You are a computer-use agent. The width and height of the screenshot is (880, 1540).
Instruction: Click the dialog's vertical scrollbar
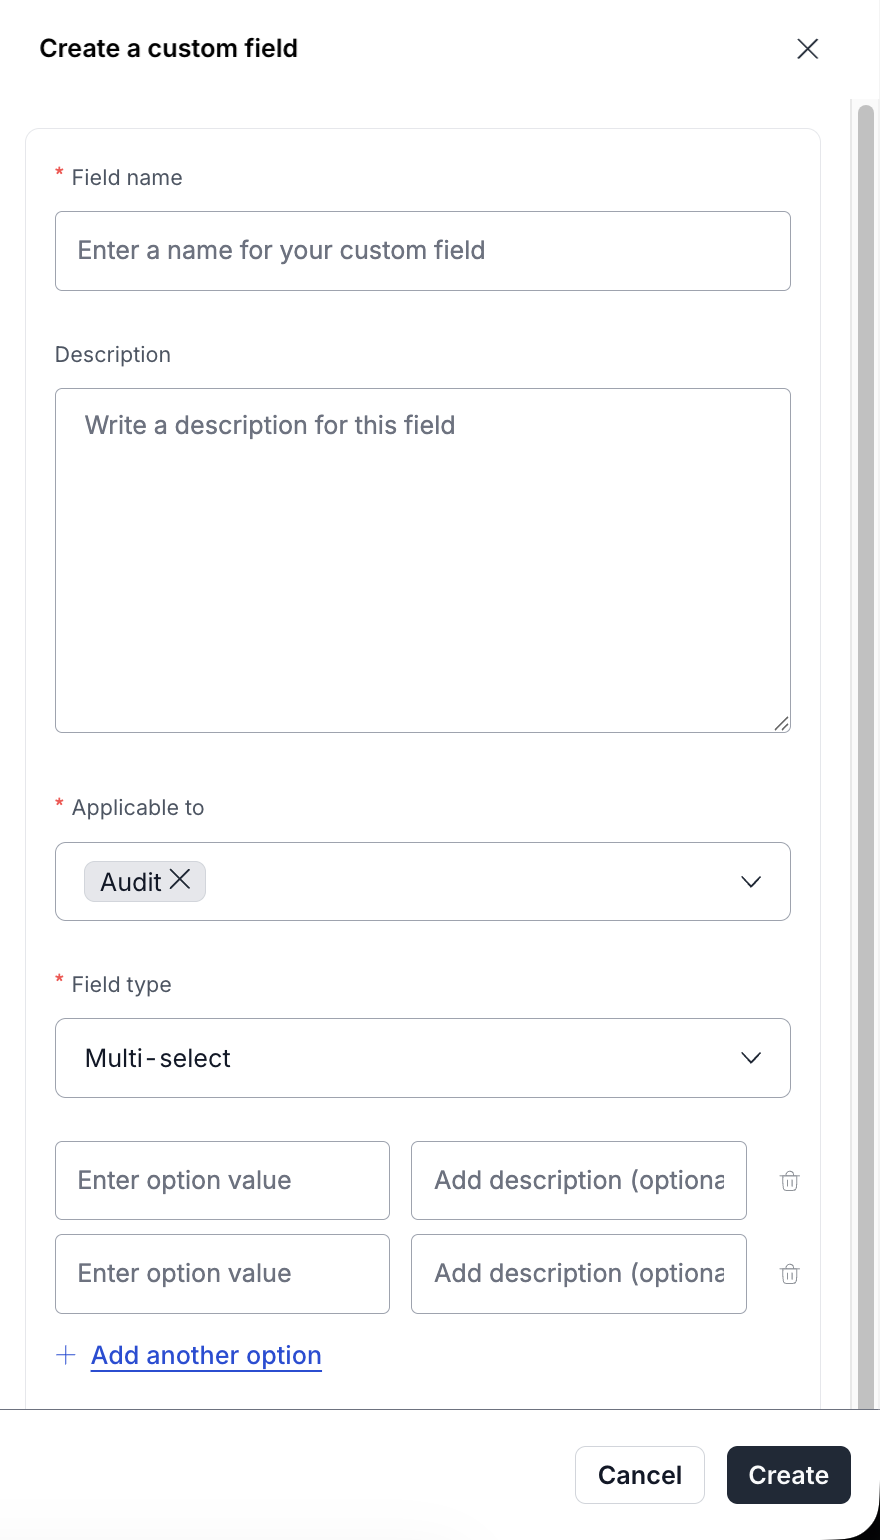coord(866,700)
